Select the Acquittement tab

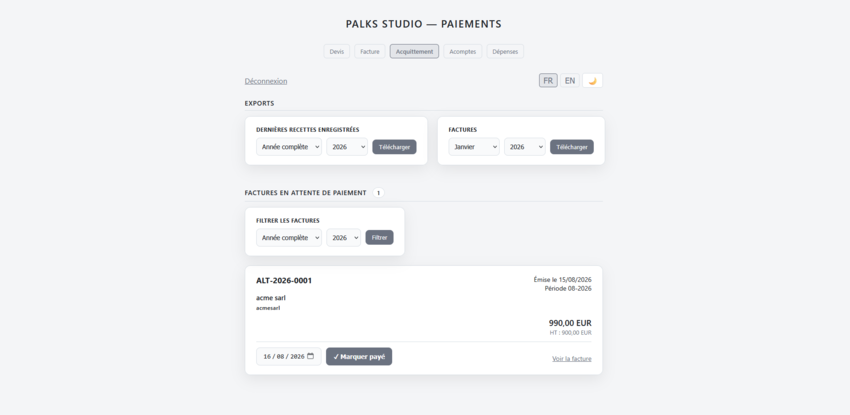(414, 51)
